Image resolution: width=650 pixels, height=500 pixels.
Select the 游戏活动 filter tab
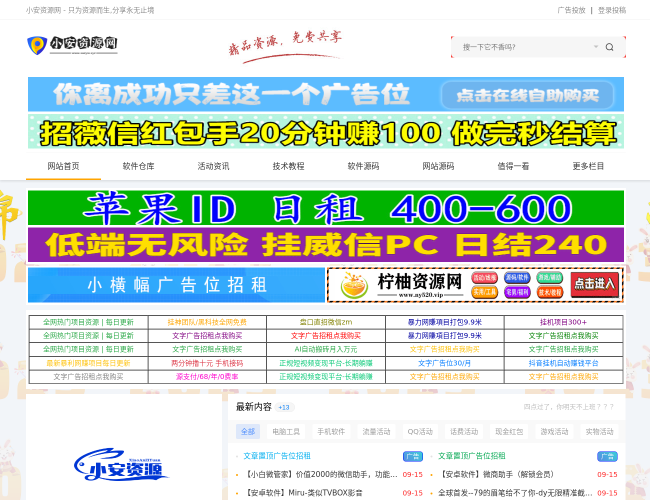[x=554, y=432]
